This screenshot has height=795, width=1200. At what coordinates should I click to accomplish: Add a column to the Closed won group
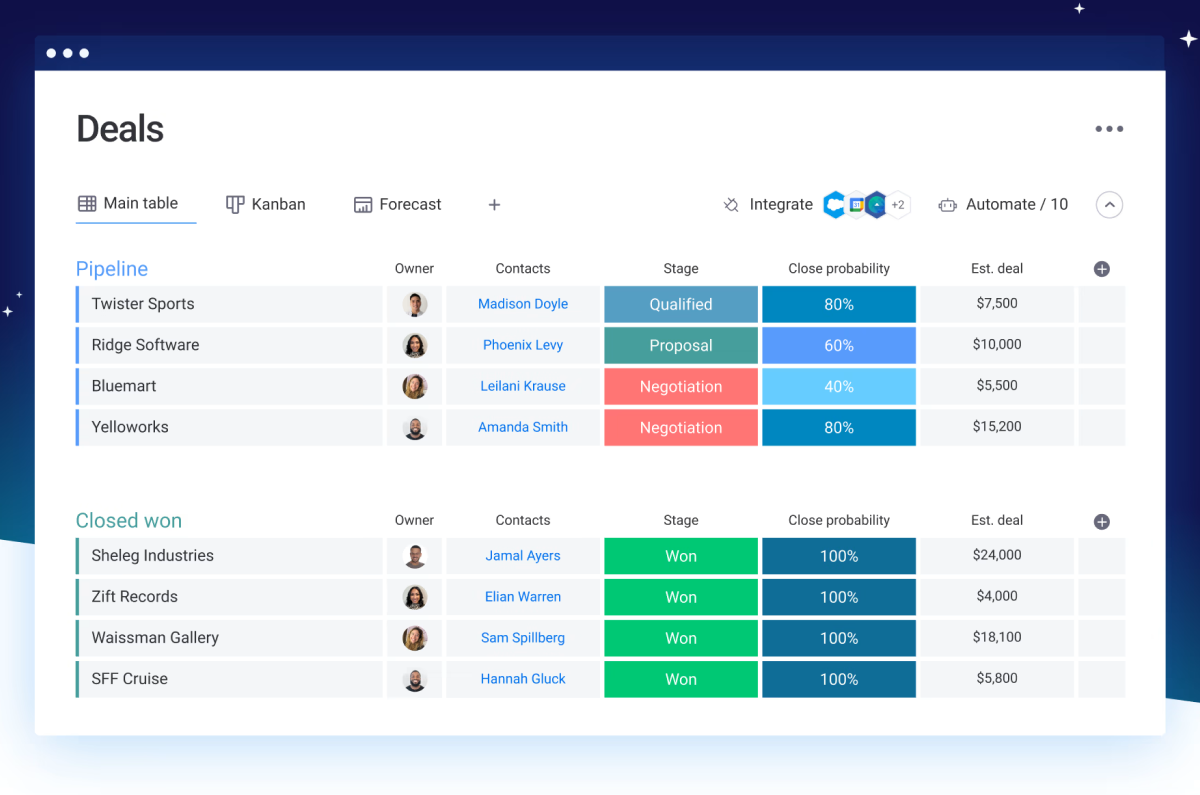coord(1101,521)
